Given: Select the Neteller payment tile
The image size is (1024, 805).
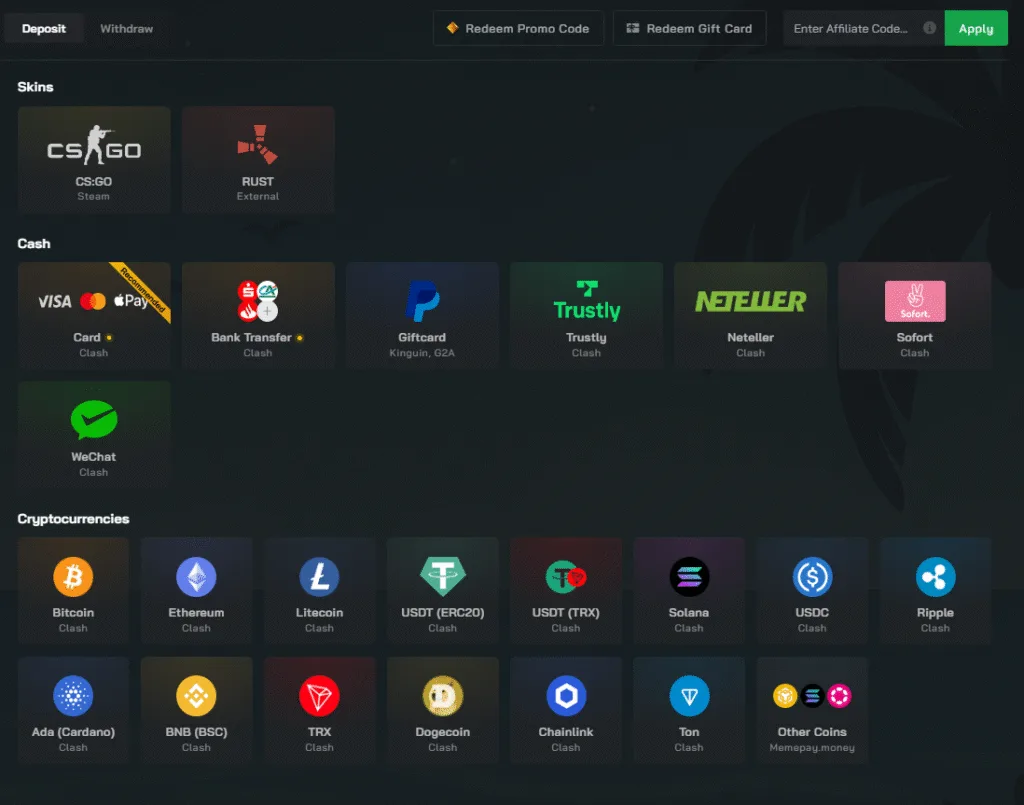Looking at the screenshot, I should coord(750,316).
